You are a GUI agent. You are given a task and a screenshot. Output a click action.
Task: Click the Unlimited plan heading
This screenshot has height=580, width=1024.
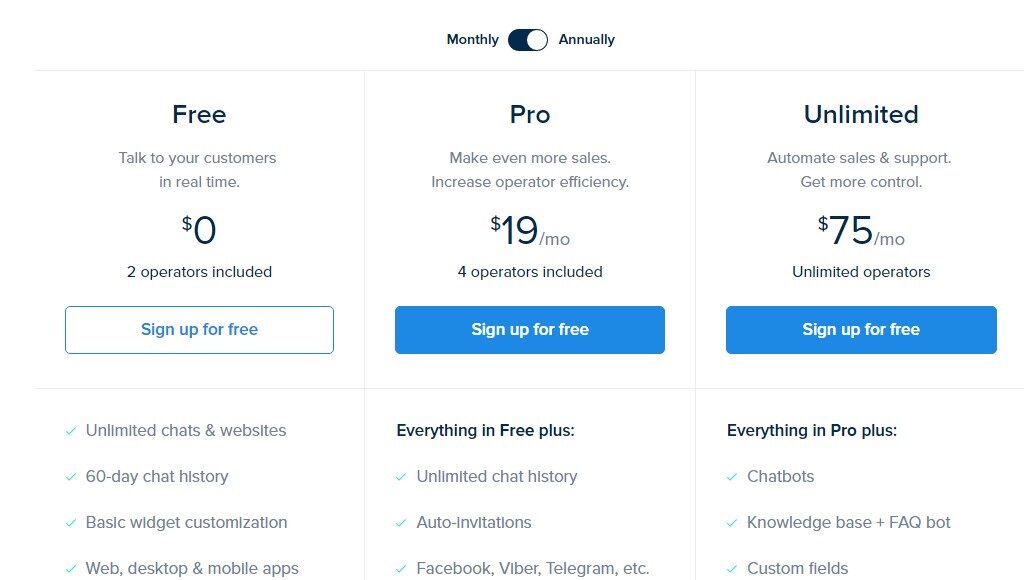coord(861,115)
